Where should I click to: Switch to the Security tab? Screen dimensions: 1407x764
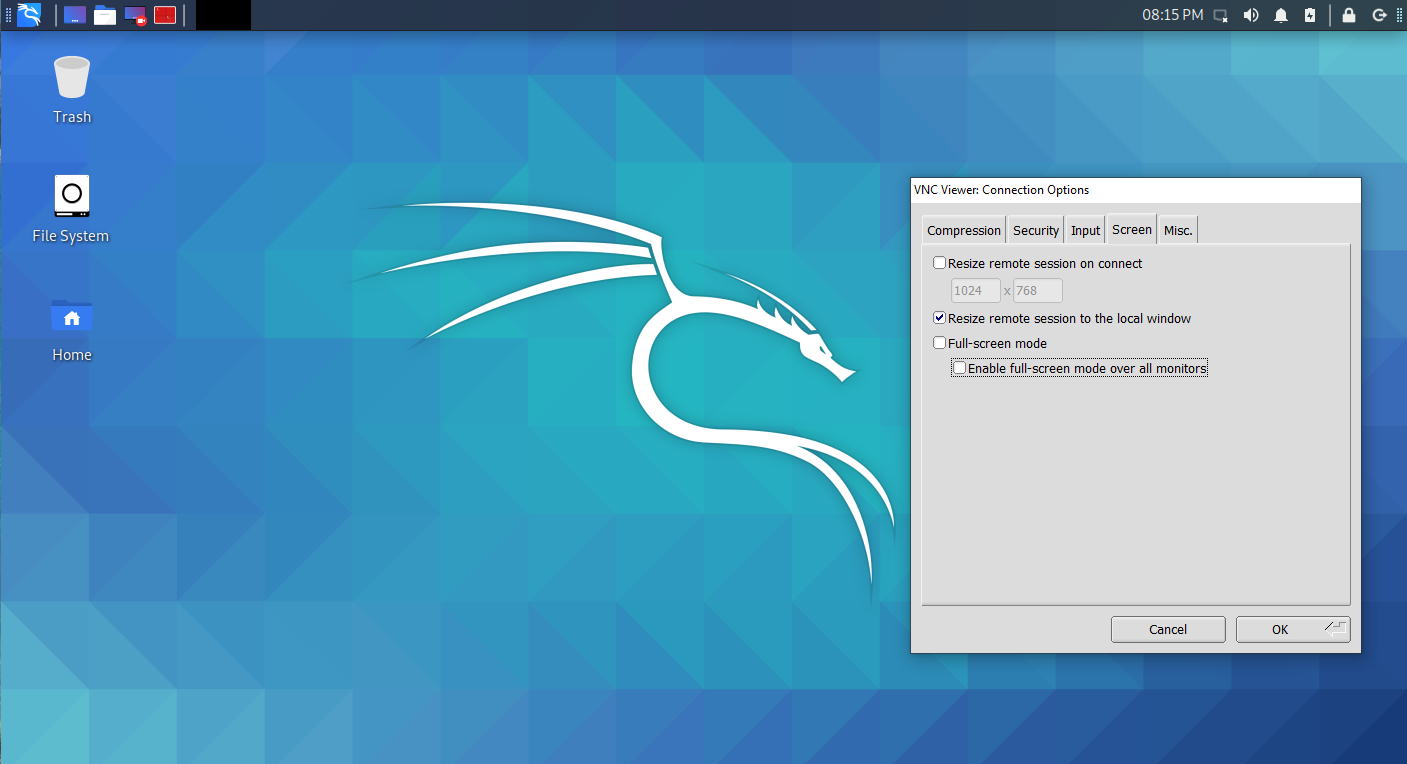(x=1035, y=230)
